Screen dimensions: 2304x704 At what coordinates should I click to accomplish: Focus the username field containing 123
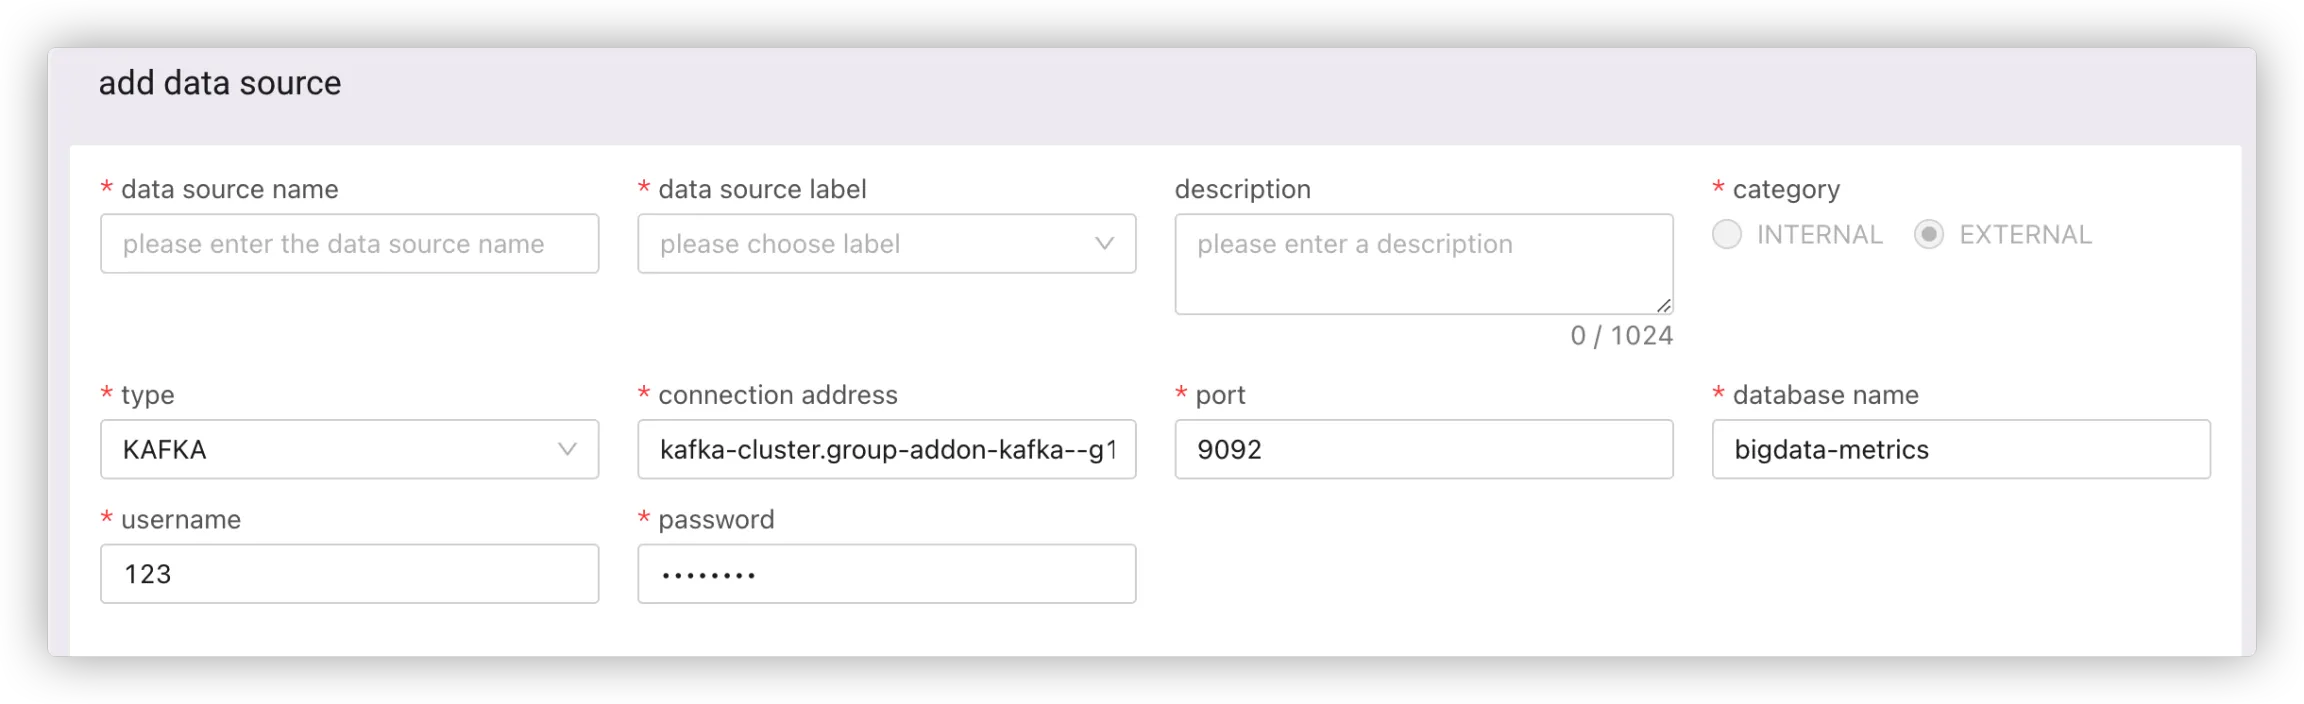pos(349,574)
